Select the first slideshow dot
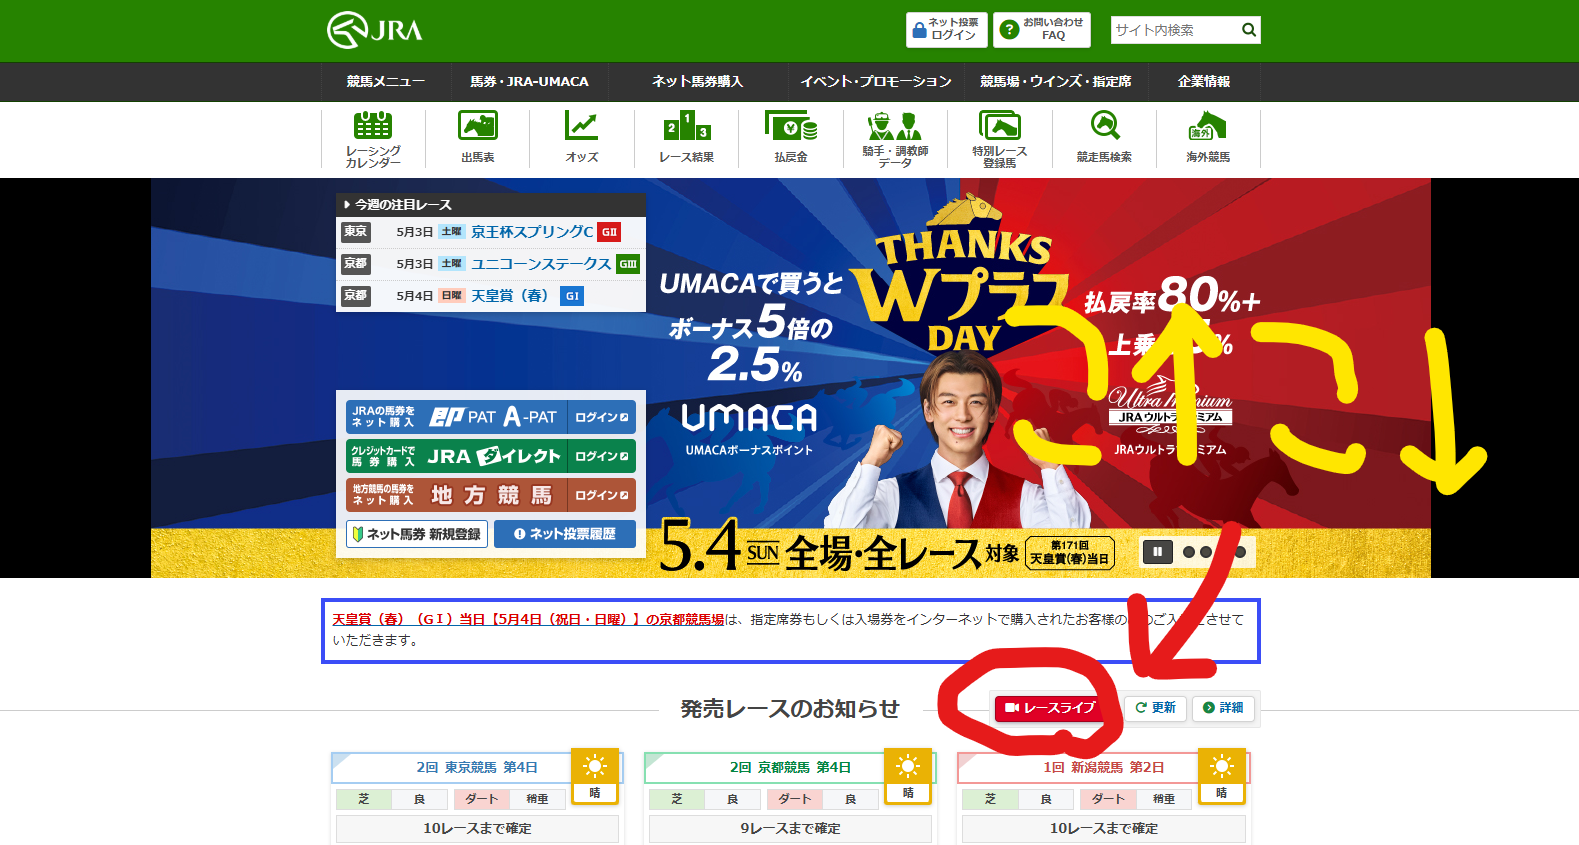The image size is (1579, 845). tap(1189, 552)
